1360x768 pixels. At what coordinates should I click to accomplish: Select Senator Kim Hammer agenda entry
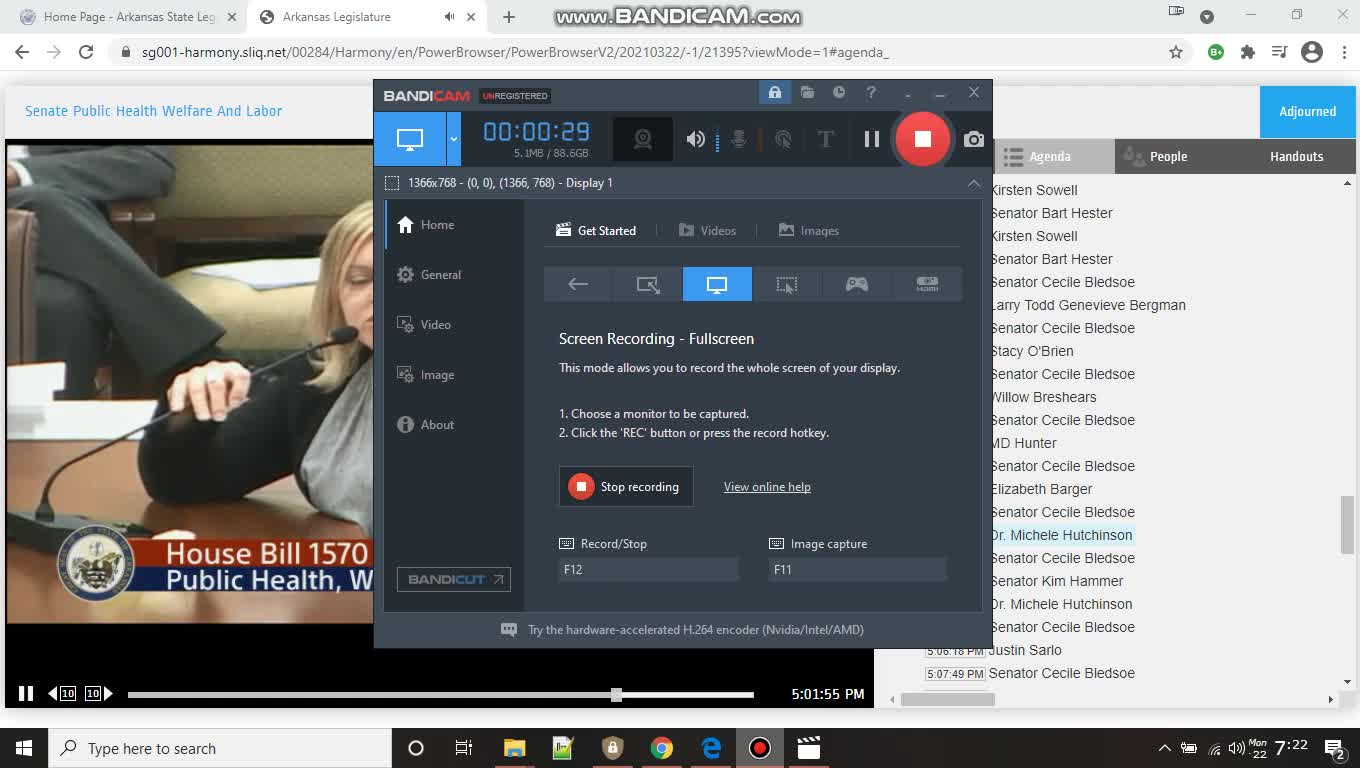click(1057, 581)
